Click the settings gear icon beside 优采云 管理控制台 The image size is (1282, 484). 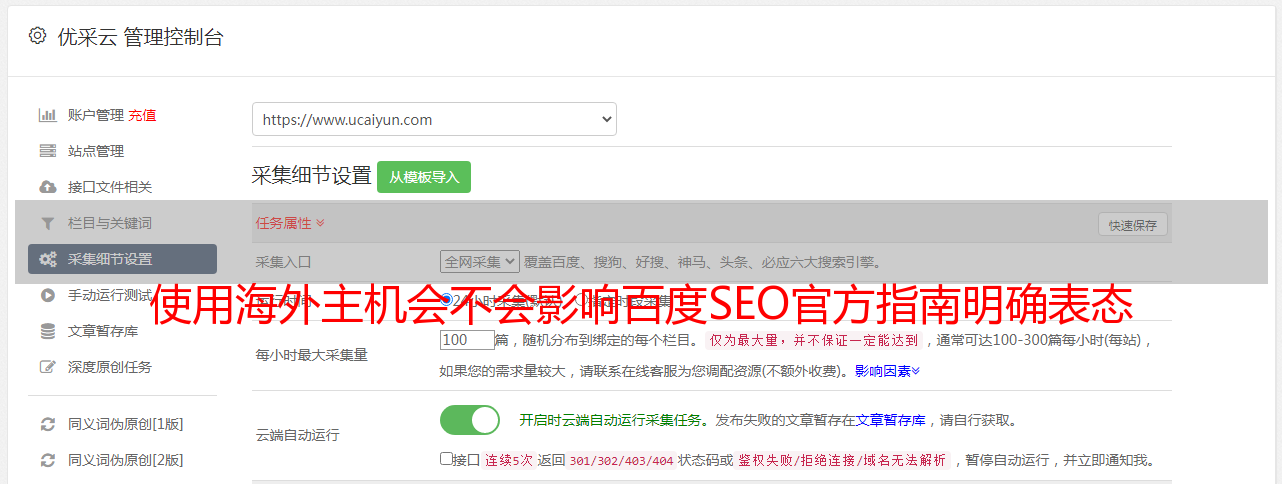[x=37, y=36]
